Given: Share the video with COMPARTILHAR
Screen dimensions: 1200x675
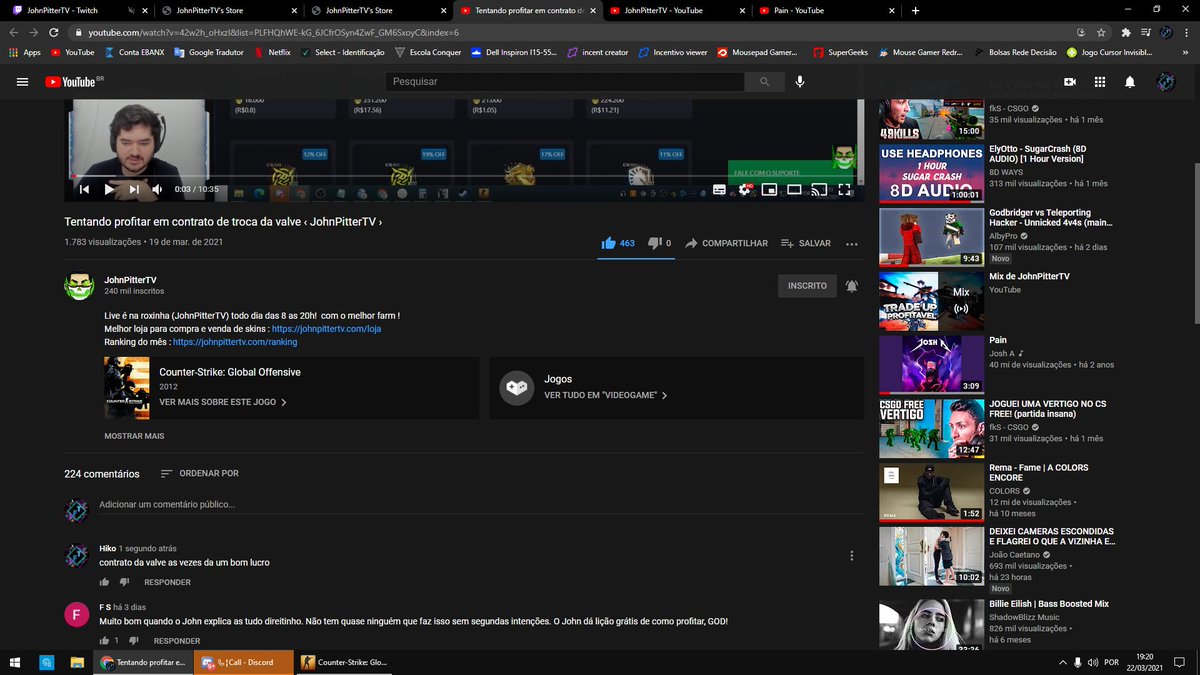Looking at the screenshot, I should [x=726, y=243].
